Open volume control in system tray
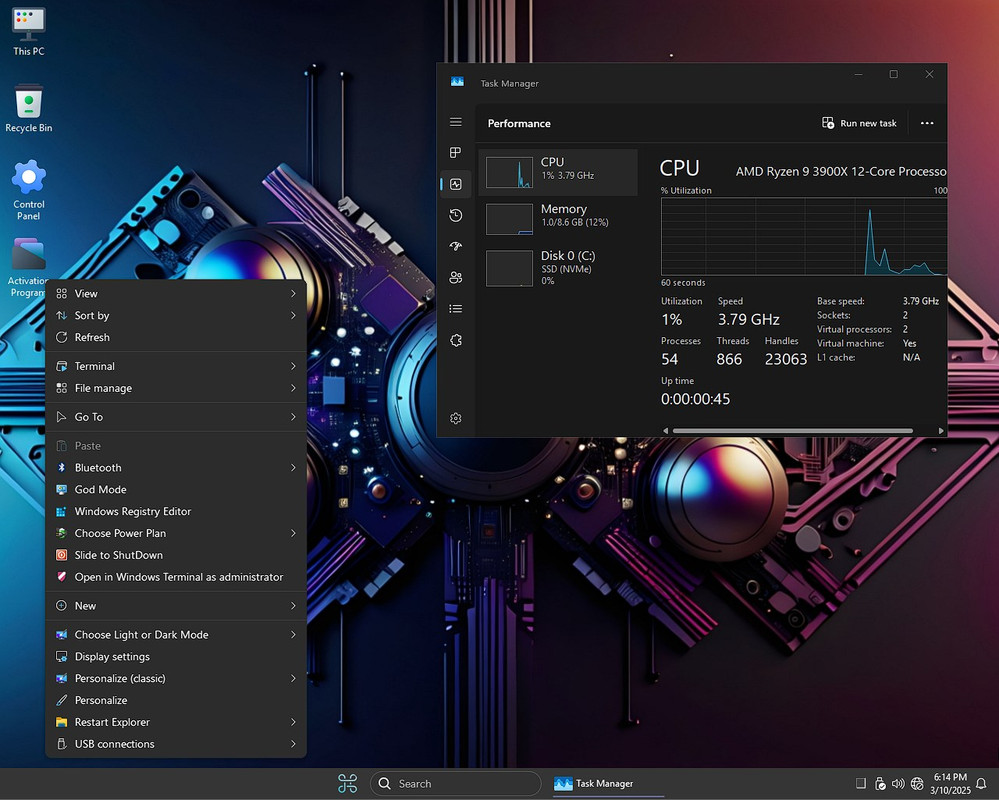Viewport: 999px width, 800px height. coord(898,783)
